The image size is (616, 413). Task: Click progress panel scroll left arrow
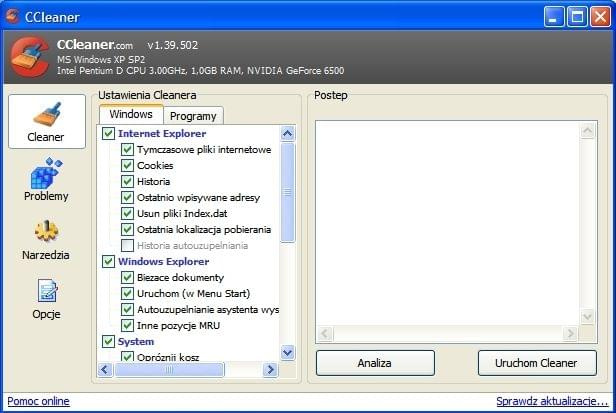coord(325,334)
